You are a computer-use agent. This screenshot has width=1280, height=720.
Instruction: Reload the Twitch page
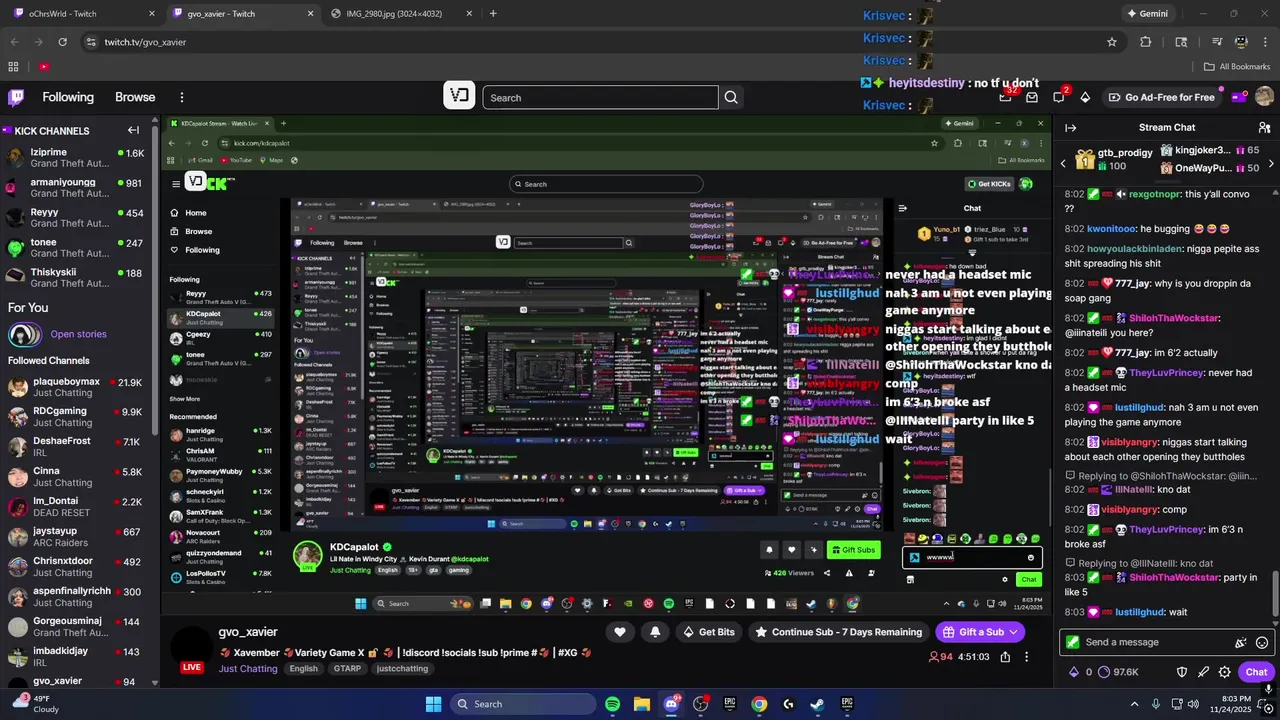pos(62,42)
